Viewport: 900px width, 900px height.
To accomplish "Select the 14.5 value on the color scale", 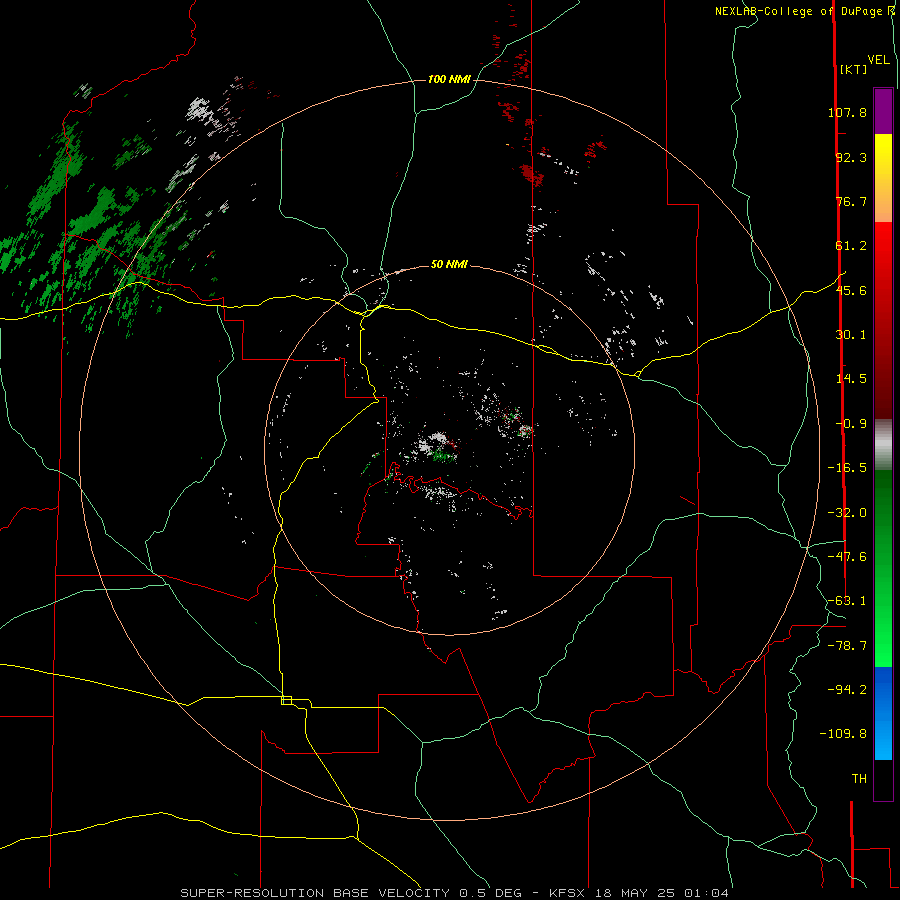I will (851, 379).
